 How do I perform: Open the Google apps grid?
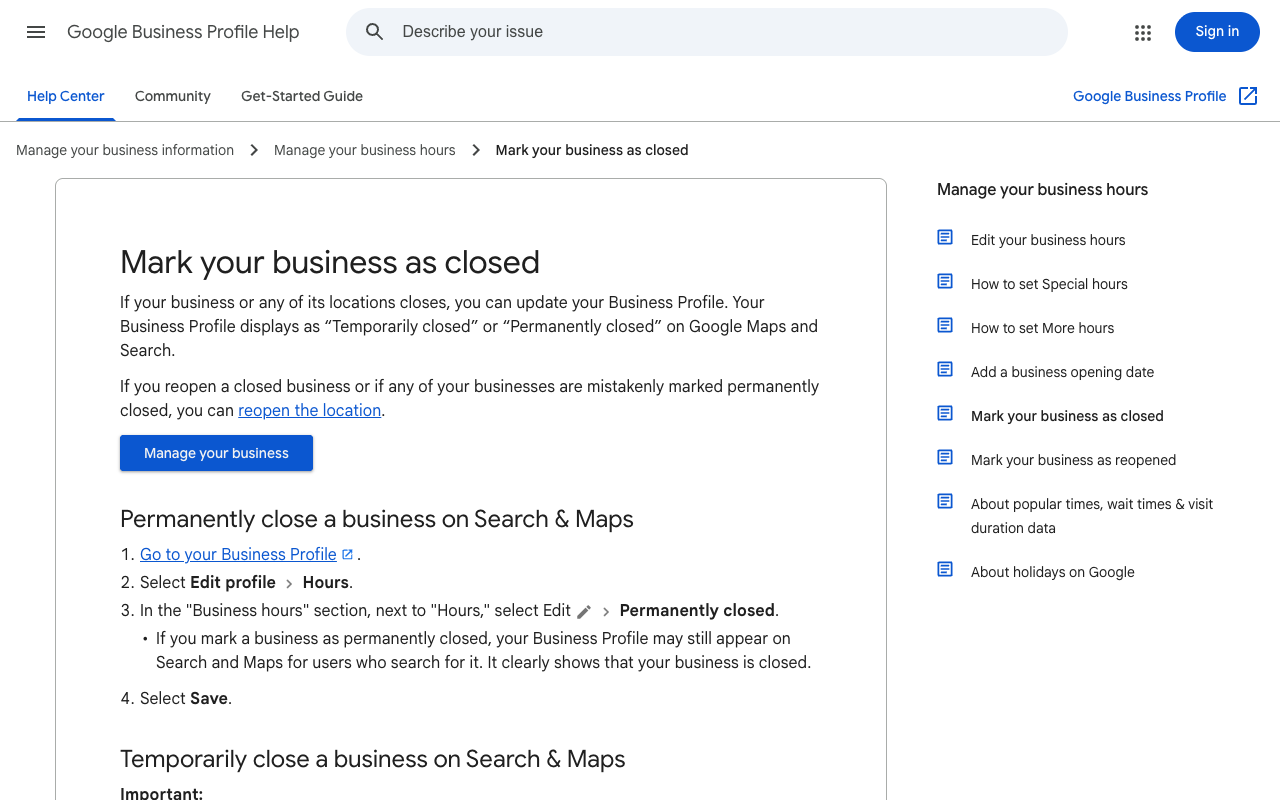click(x=1143, y=32)
